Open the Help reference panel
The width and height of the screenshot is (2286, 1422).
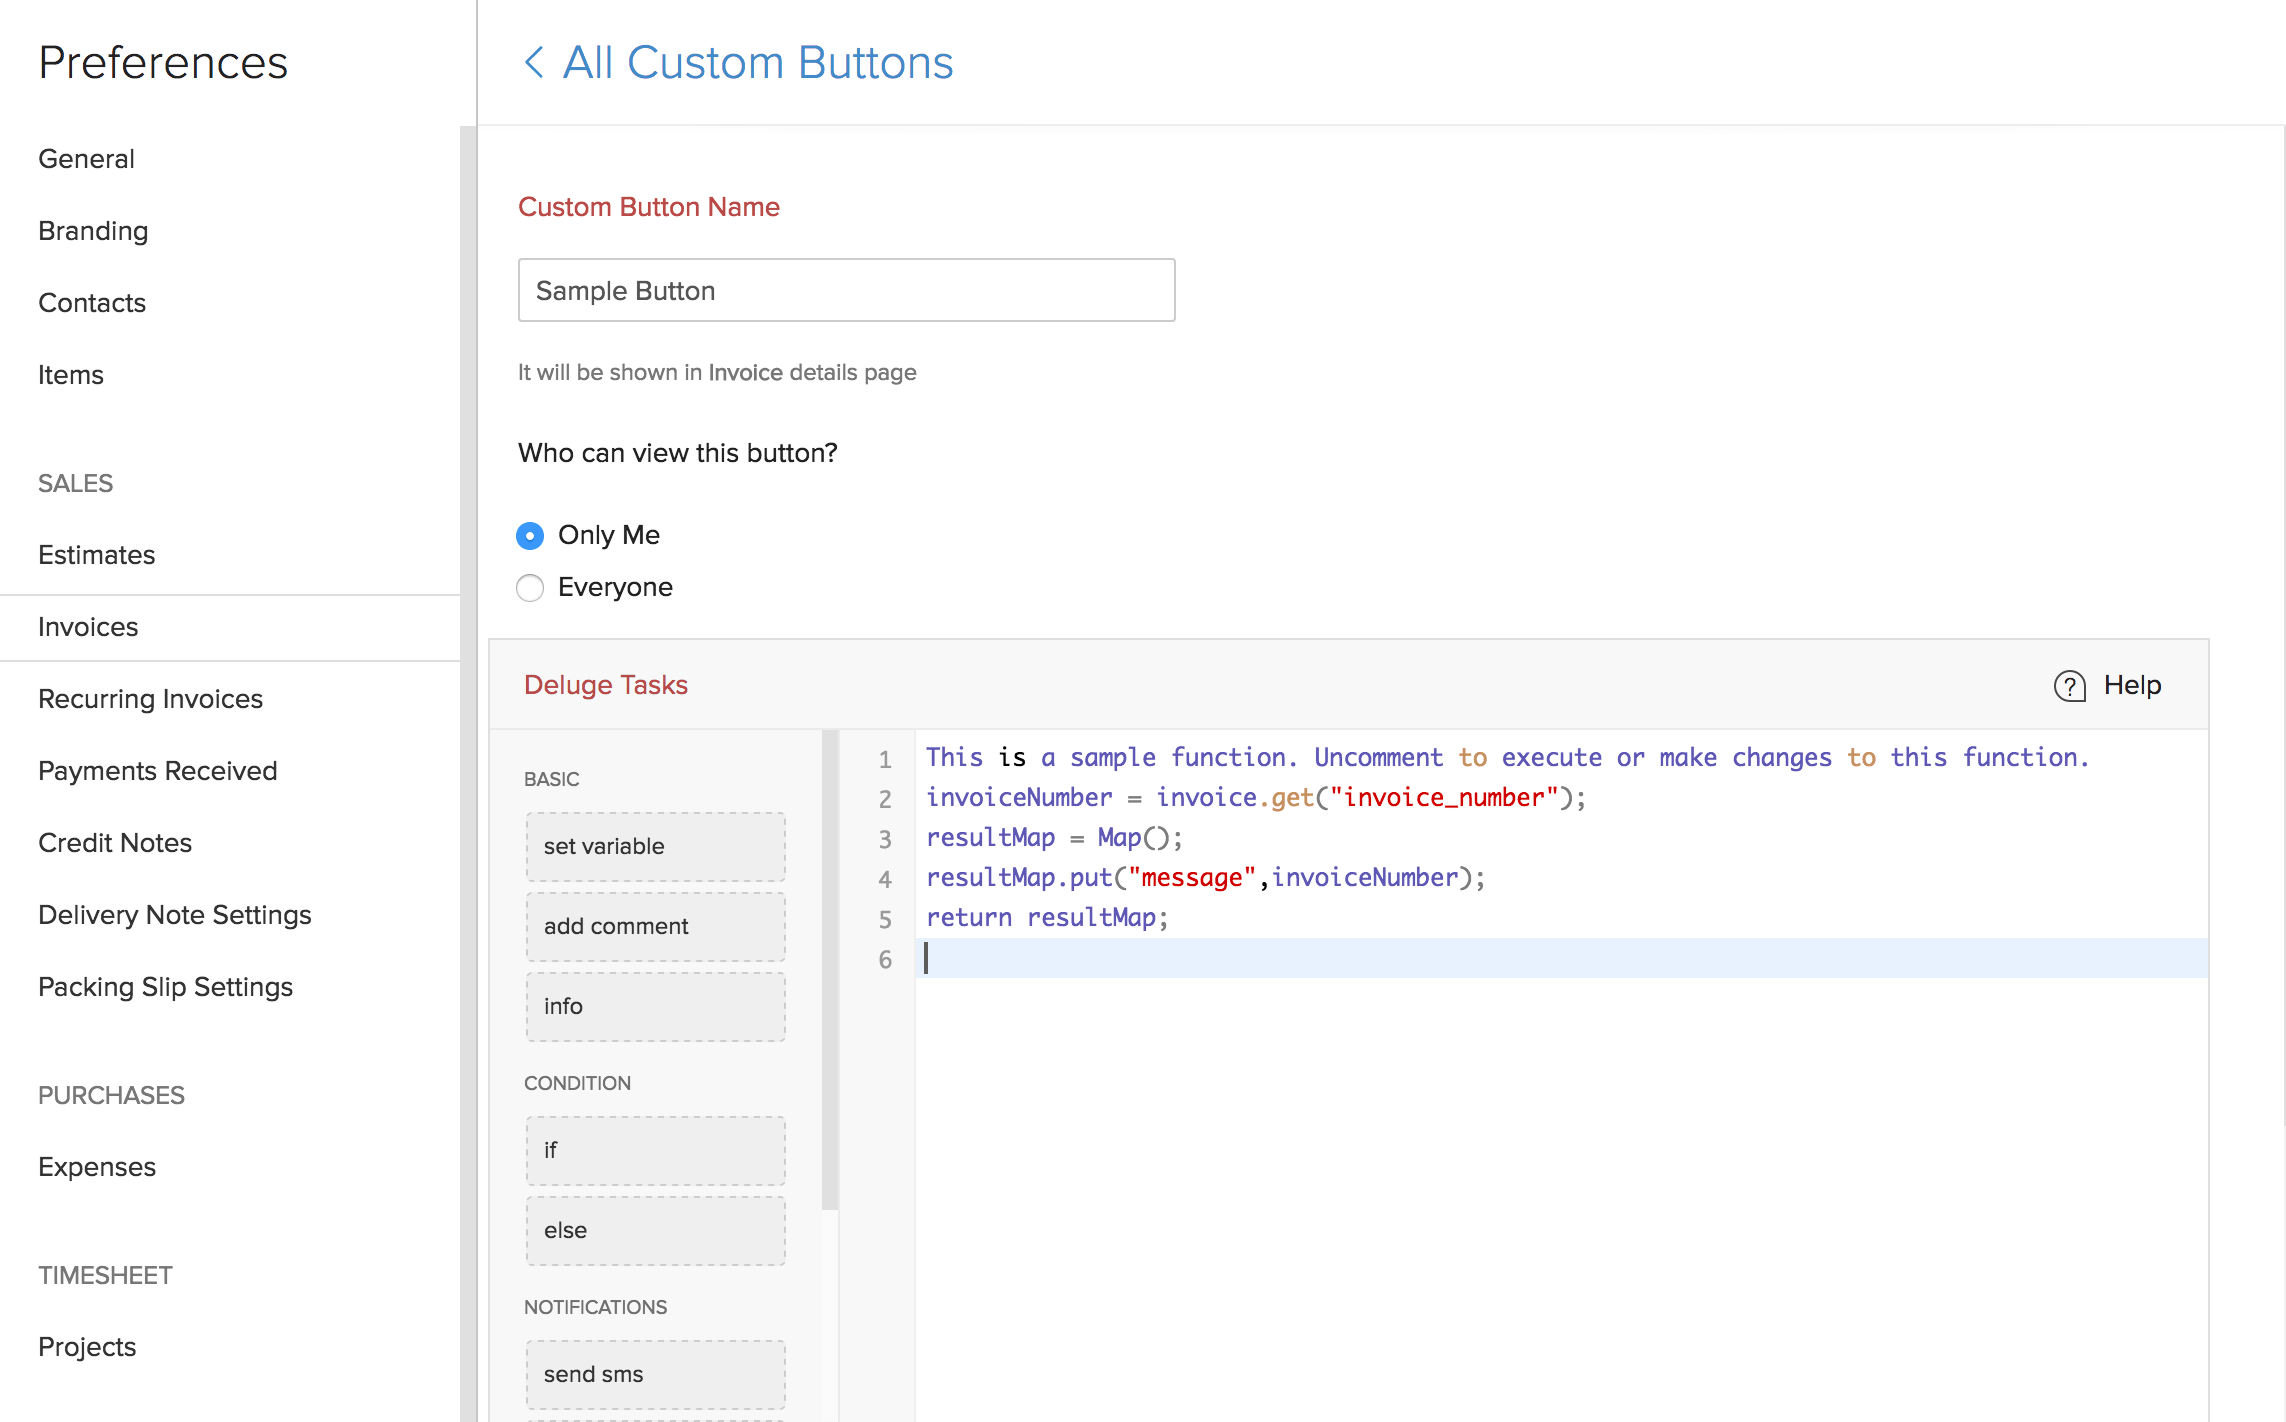tap(2111, 685)
